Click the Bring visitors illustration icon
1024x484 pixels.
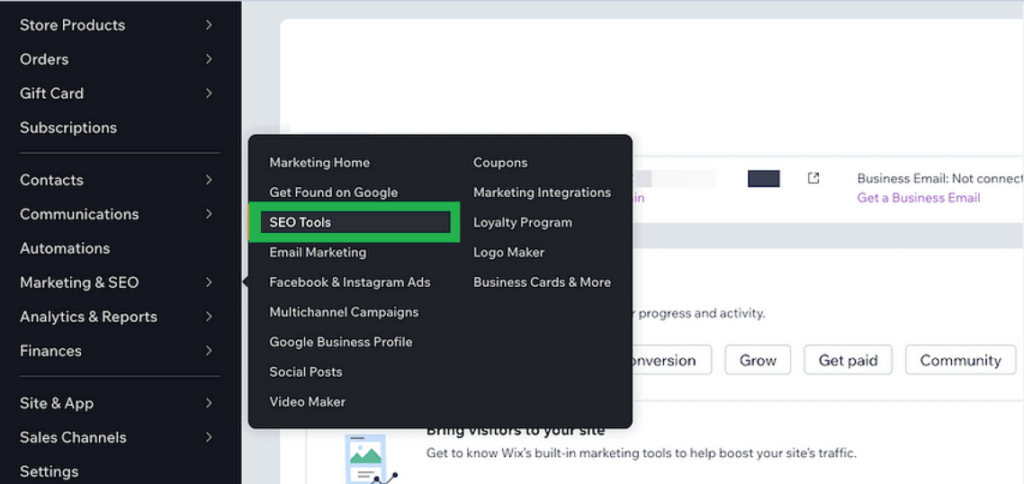(366, 459)
